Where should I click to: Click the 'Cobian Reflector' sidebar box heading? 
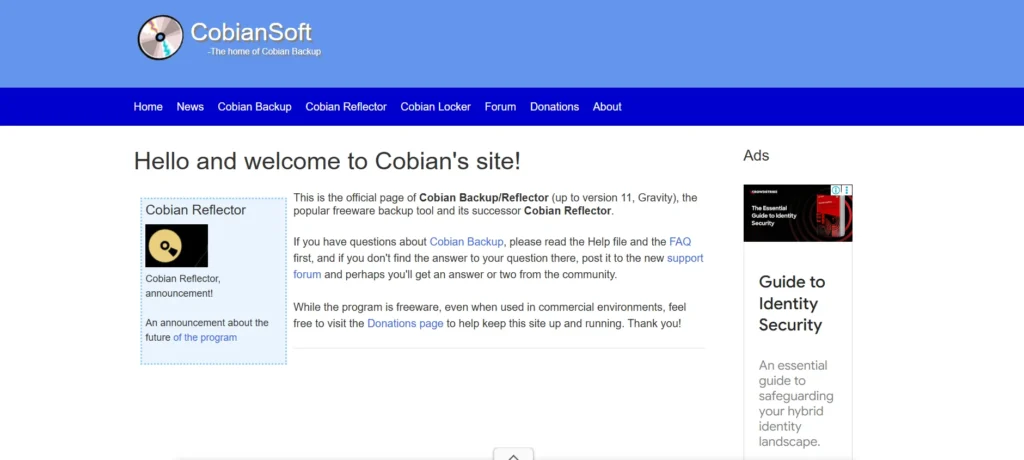[196, 210]
